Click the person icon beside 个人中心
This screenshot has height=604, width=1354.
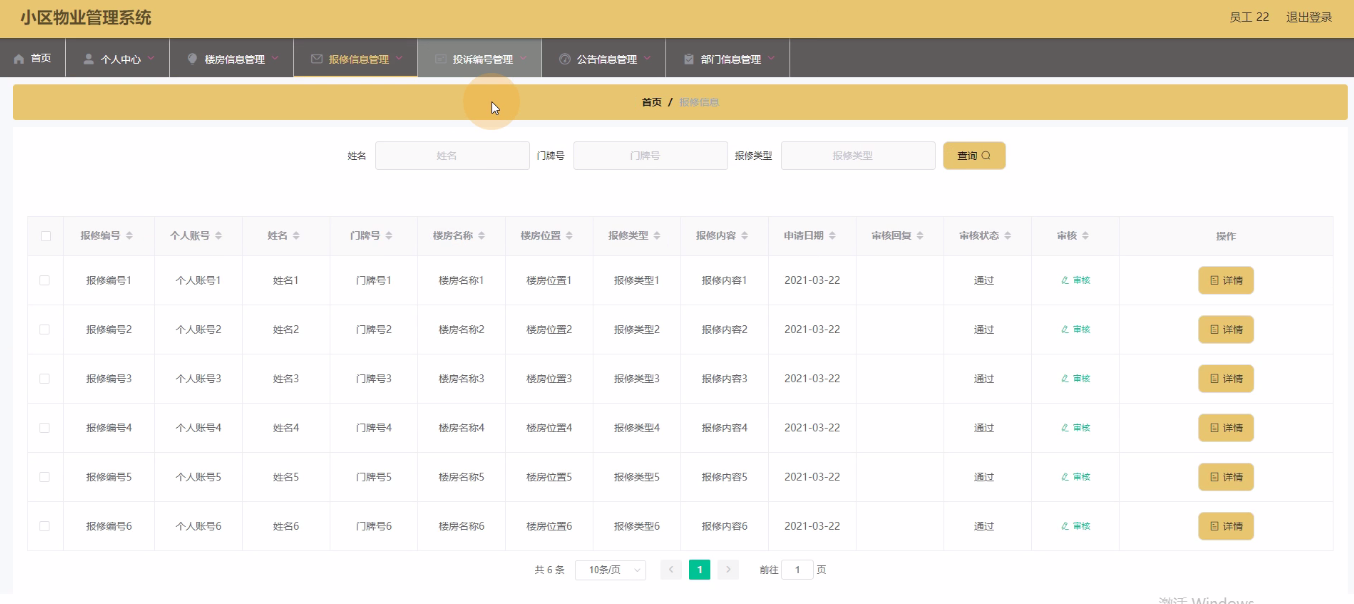click(89, 59)
